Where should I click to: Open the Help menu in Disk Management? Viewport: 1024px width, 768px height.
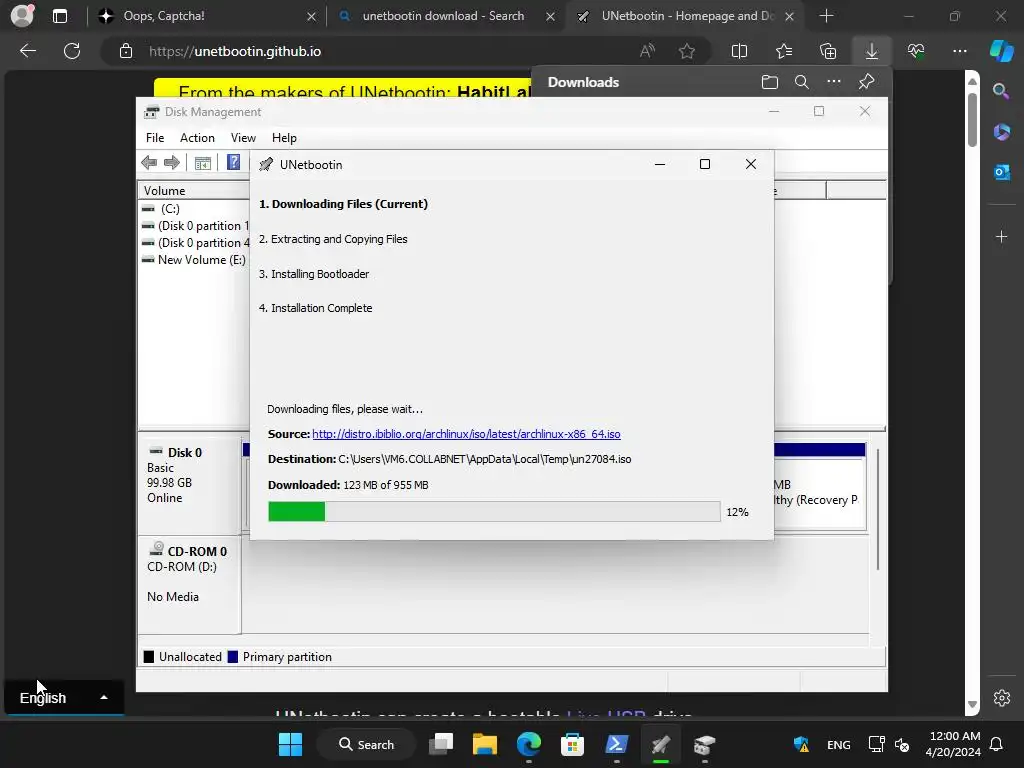(x=284, y=138)
